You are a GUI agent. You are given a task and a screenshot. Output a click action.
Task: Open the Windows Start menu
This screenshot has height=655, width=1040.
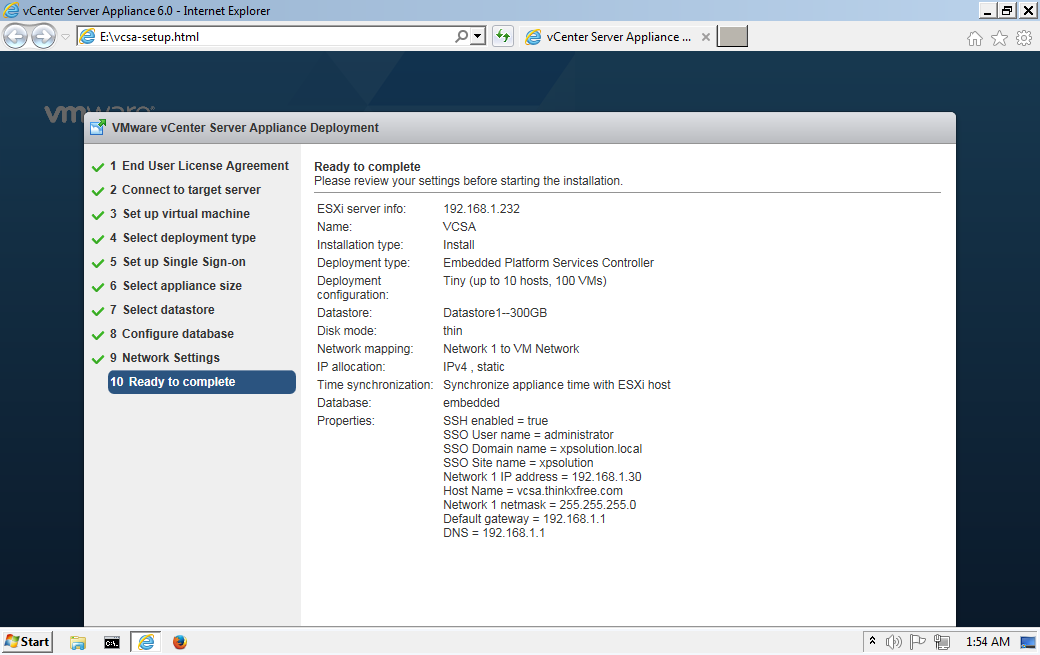[x=27, y=642]
